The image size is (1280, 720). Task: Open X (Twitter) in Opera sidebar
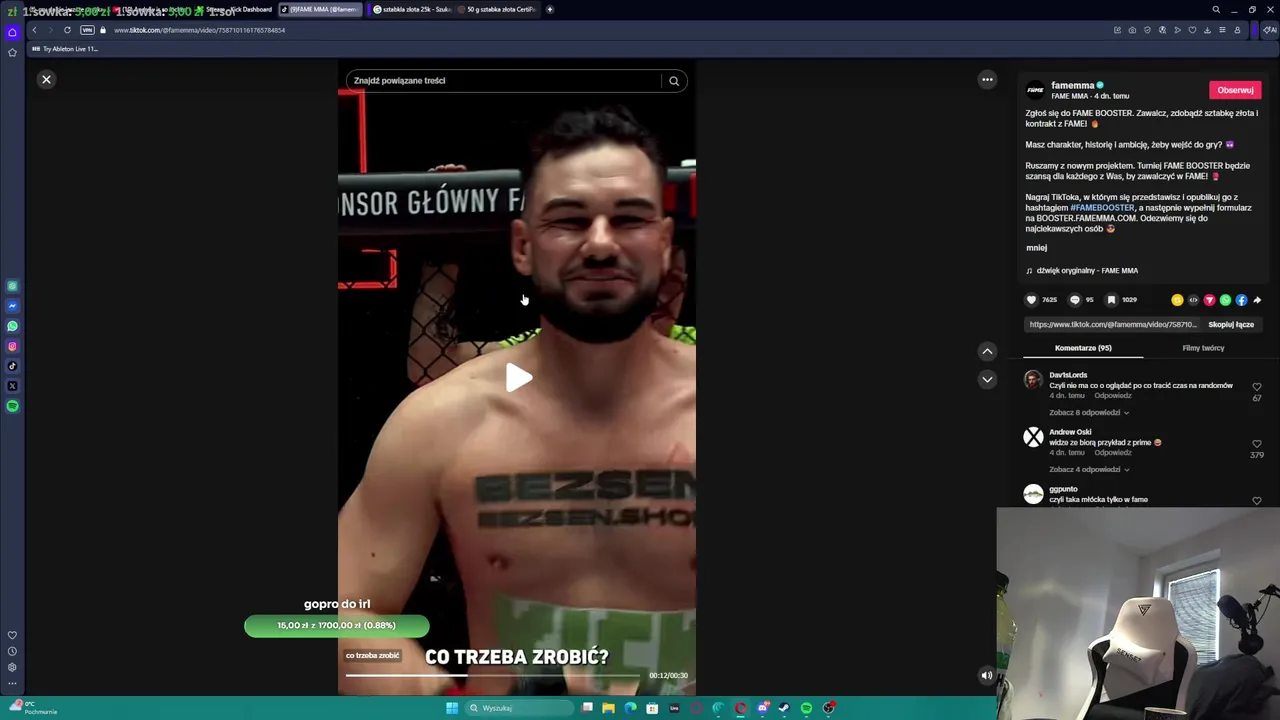[x=12, y=386]
